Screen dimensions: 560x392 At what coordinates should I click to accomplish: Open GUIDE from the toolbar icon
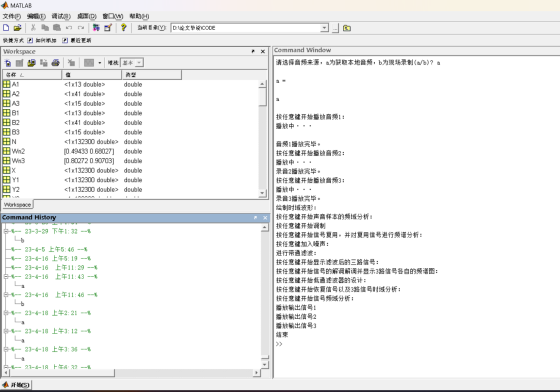(108, 28)
